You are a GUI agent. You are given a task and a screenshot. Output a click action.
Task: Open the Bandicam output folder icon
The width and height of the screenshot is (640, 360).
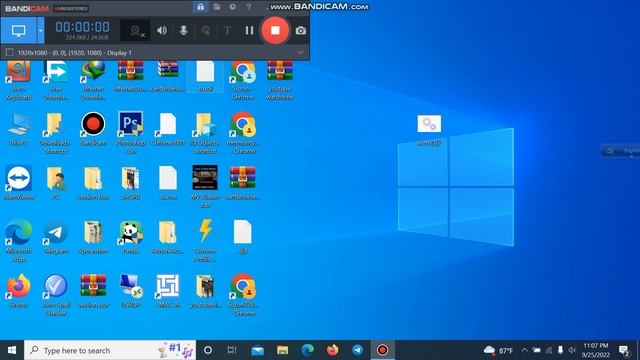pos(217,7)
